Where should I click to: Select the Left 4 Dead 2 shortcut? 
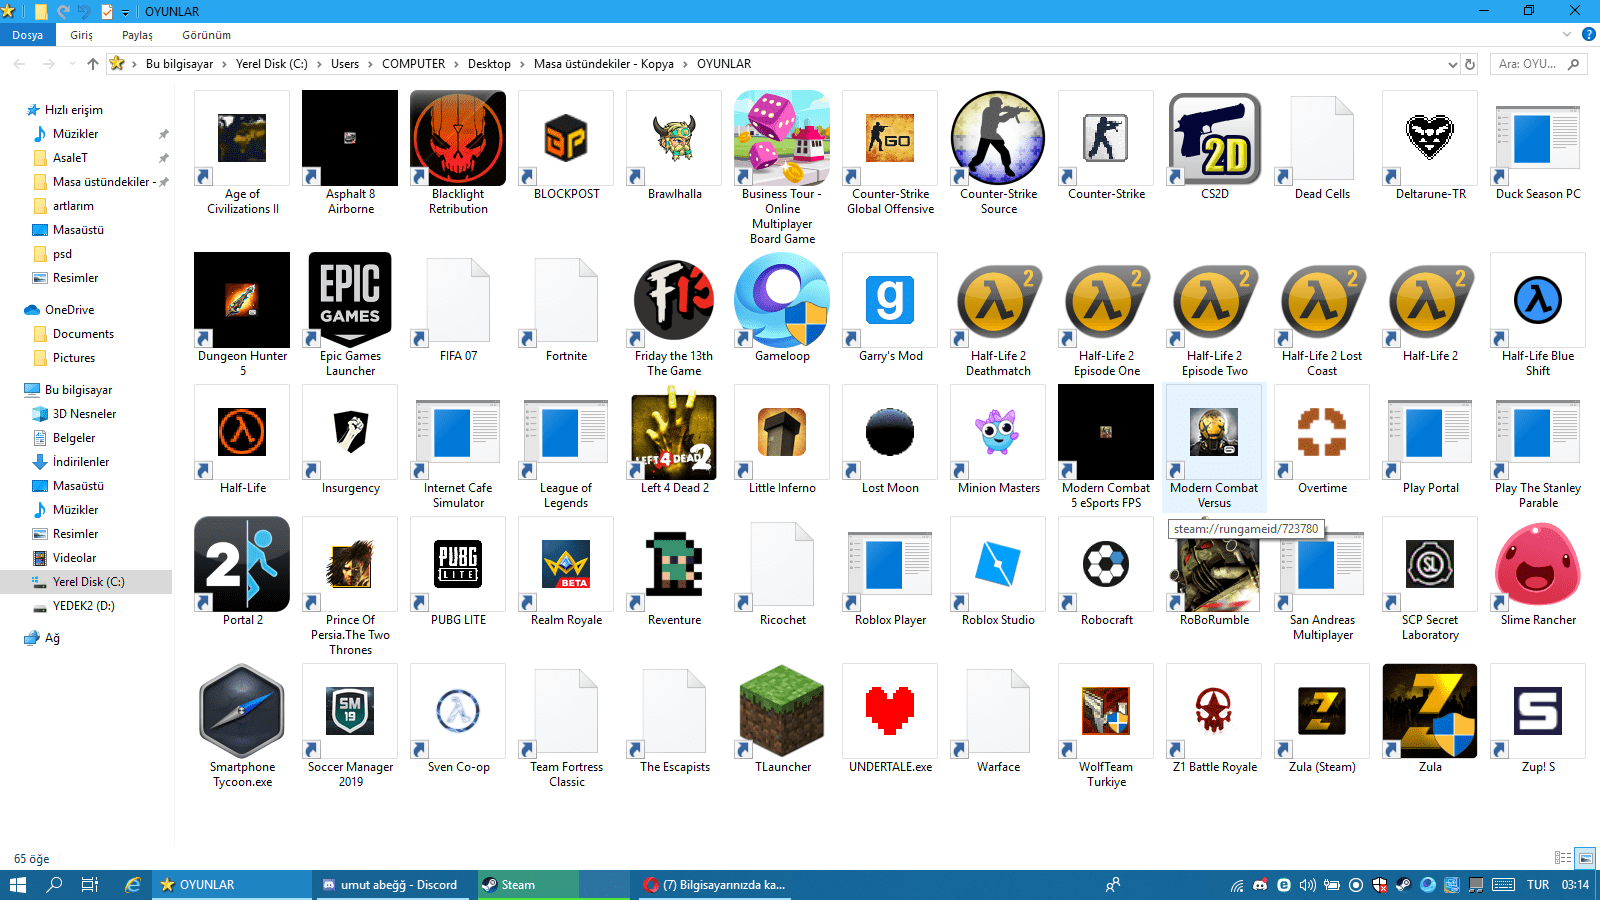click(x=674, y=432)
